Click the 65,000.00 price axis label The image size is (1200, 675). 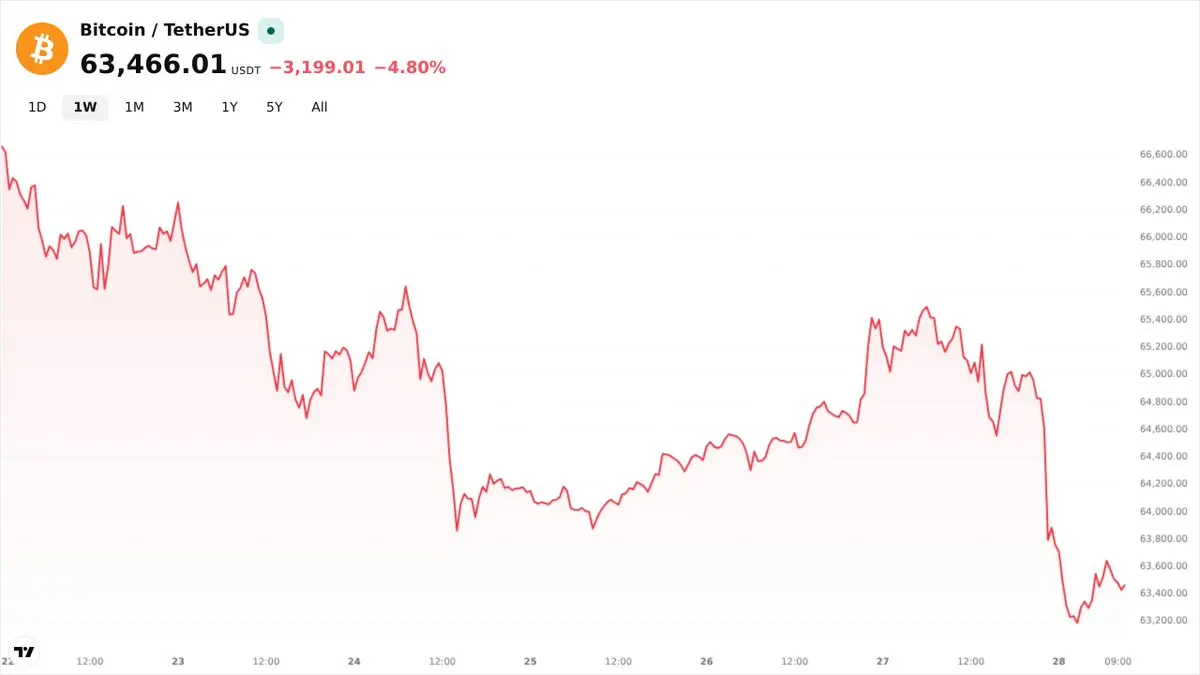(1163, 374)
